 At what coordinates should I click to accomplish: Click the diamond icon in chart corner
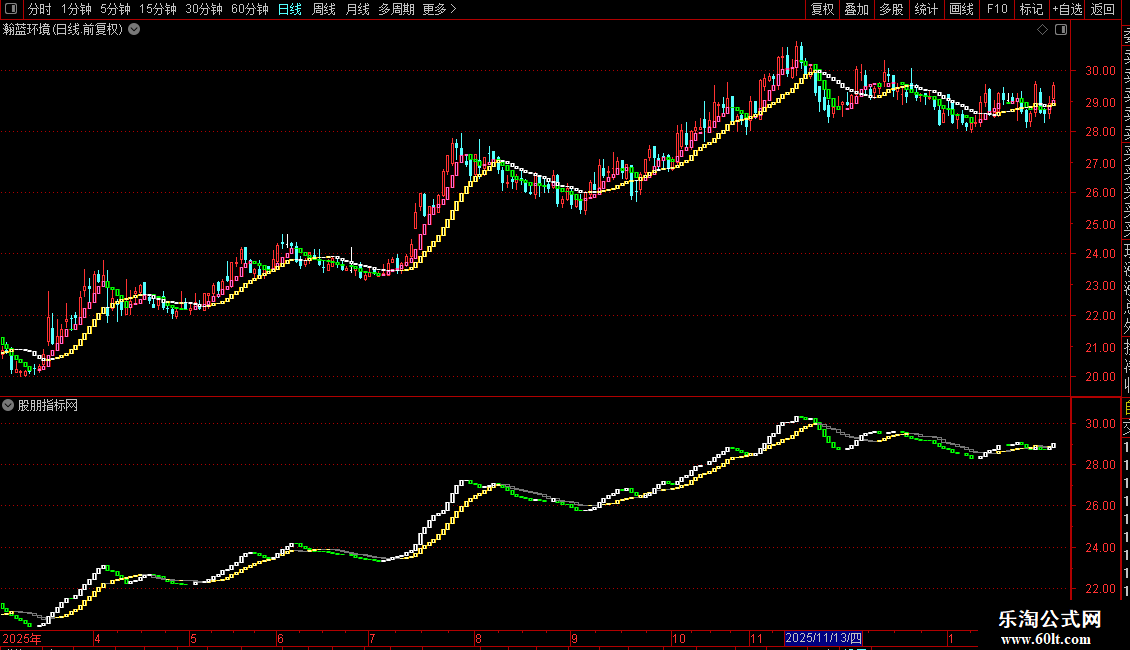1042,30
